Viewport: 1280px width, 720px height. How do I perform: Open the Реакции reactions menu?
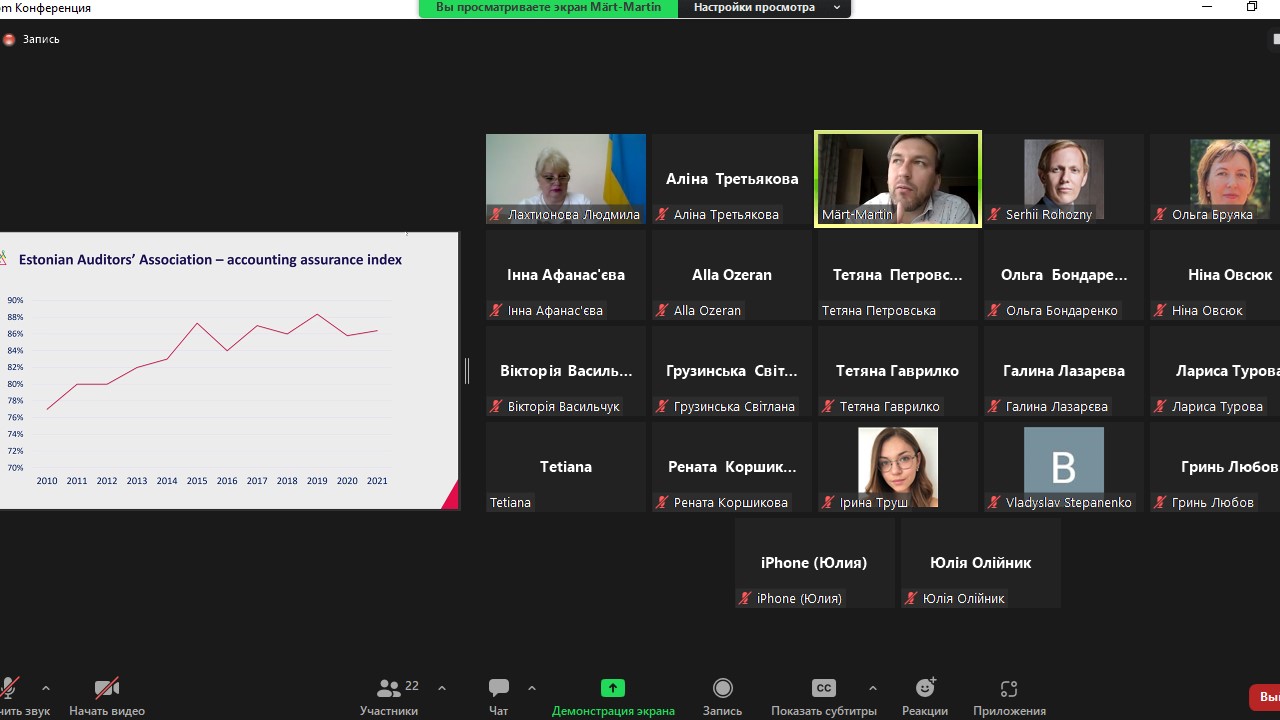924,696
